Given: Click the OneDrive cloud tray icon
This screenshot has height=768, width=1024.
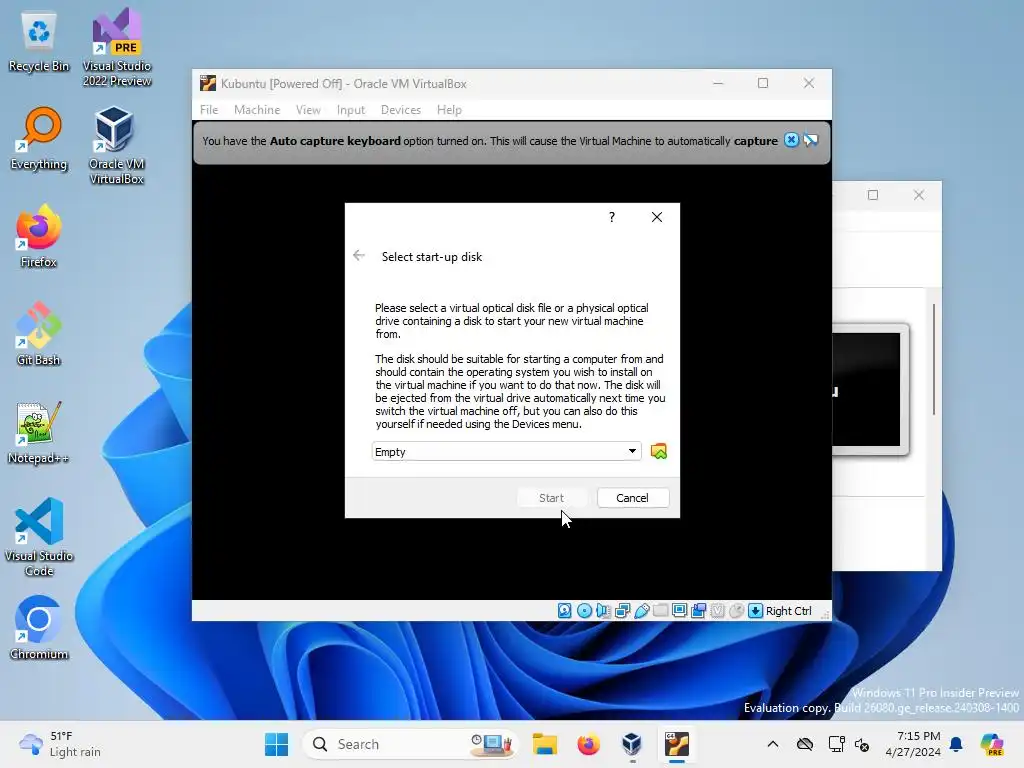Looking at the screenshot, I should click(805, 744).
